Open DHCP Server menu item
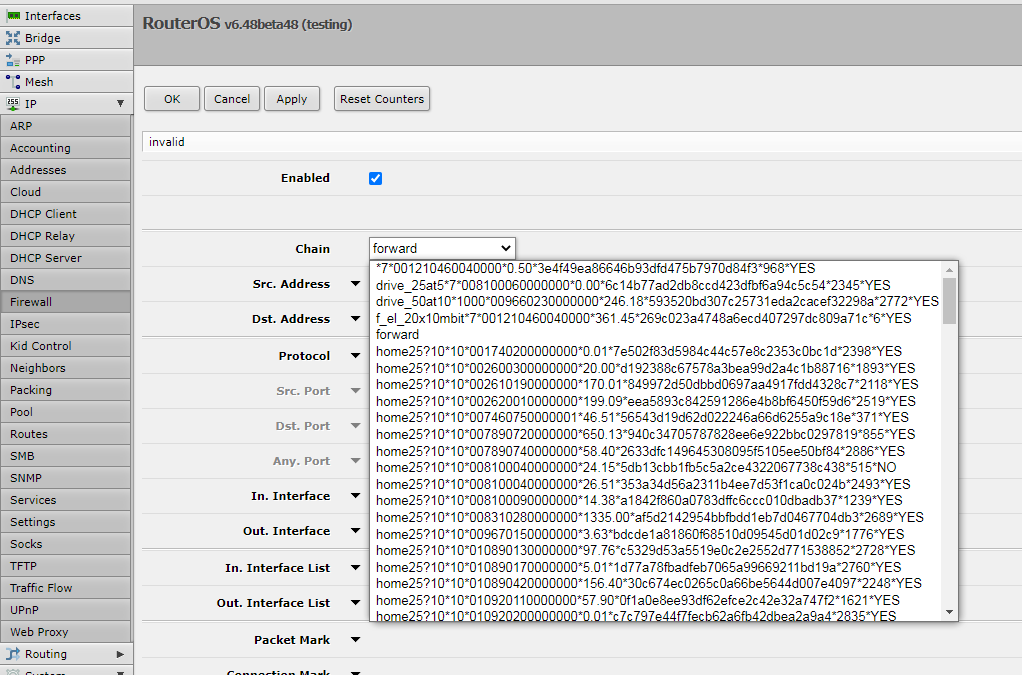Image resolution: width=1022 pixels, height=675 pixels. [x=66, y=258]
